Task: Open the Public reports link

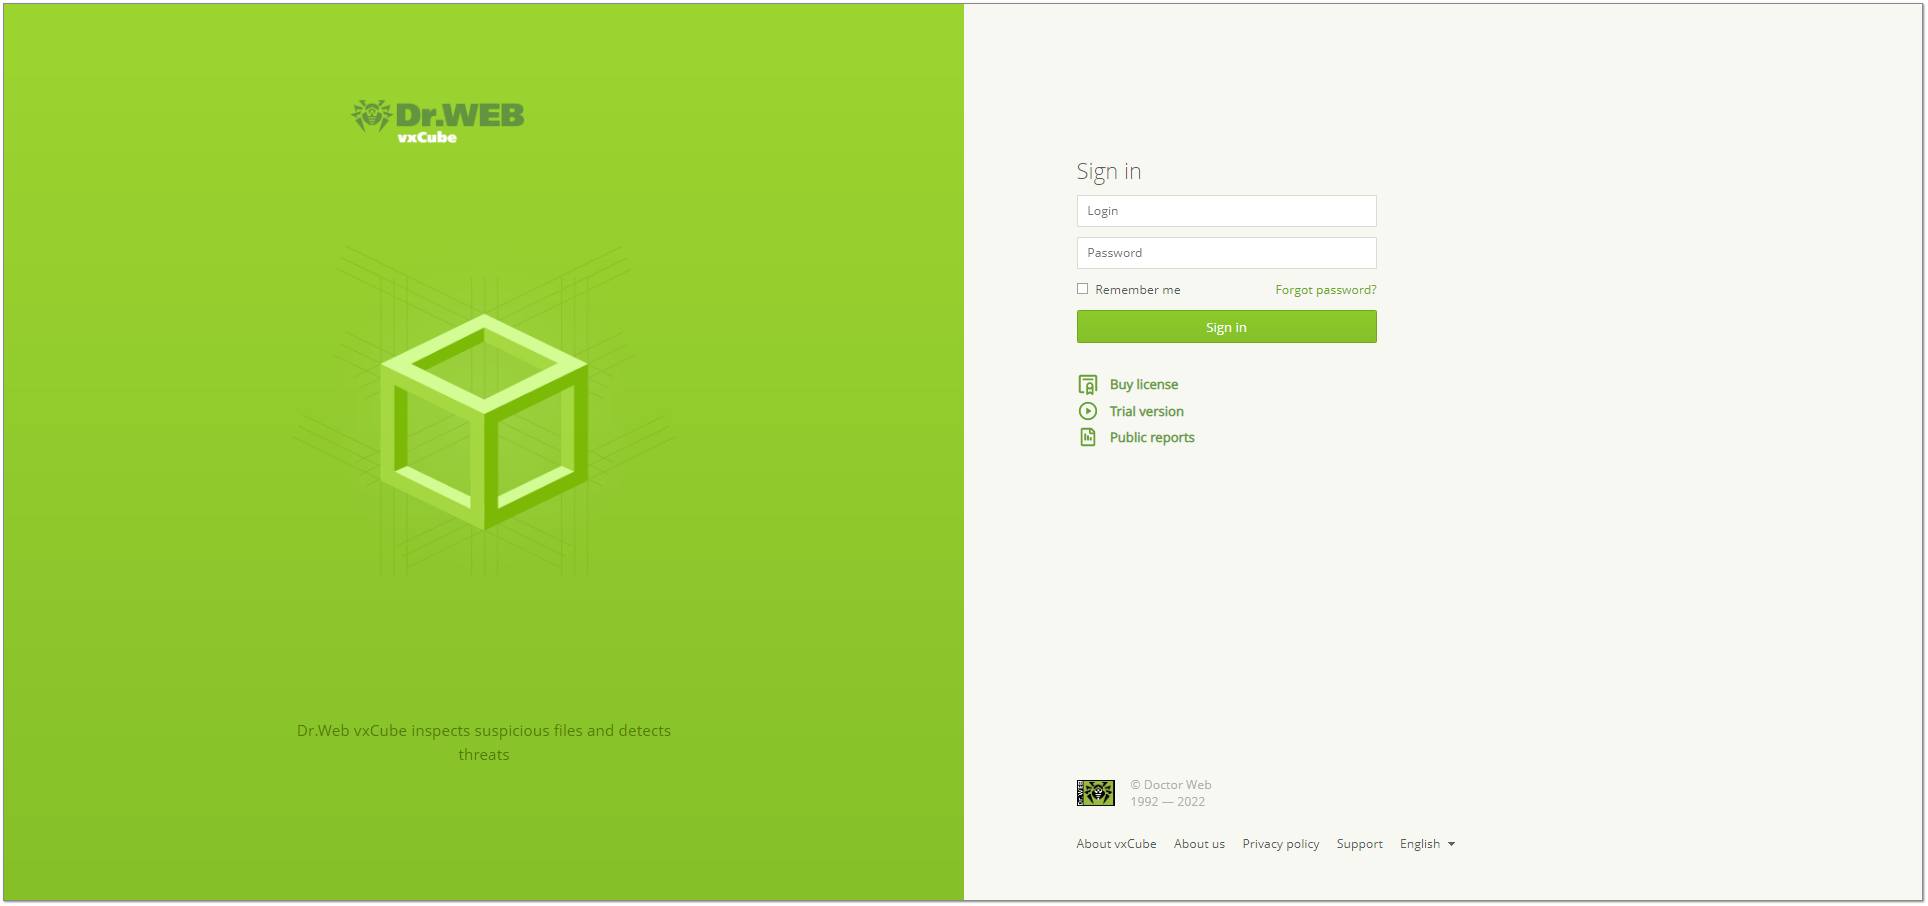Action: click(1152, 438)
